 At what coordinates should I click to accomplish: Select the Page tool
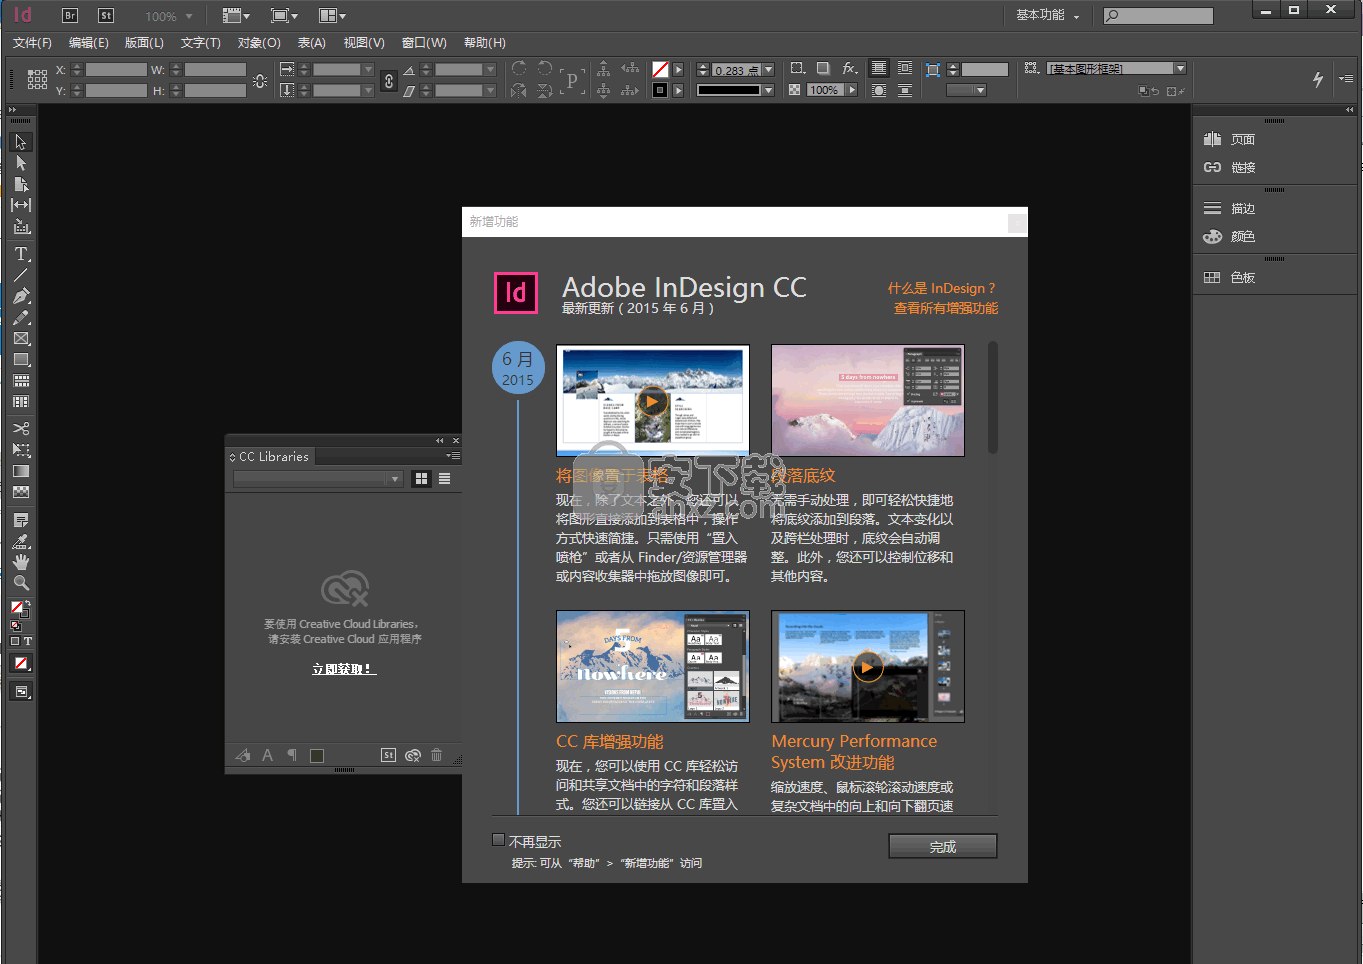[x=21, y=184]
